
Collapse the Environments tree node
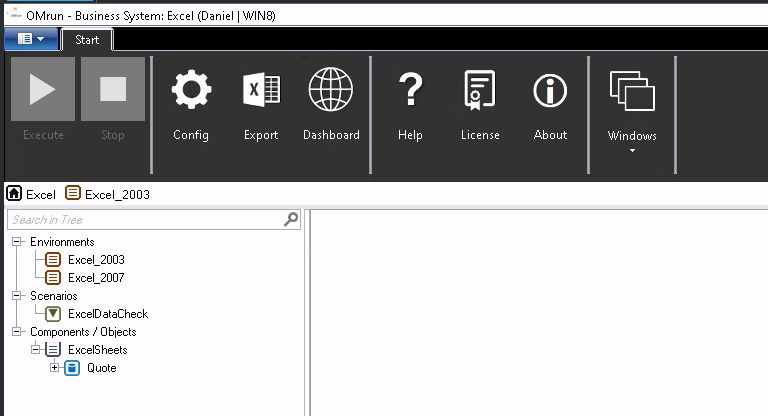point(17,242)
